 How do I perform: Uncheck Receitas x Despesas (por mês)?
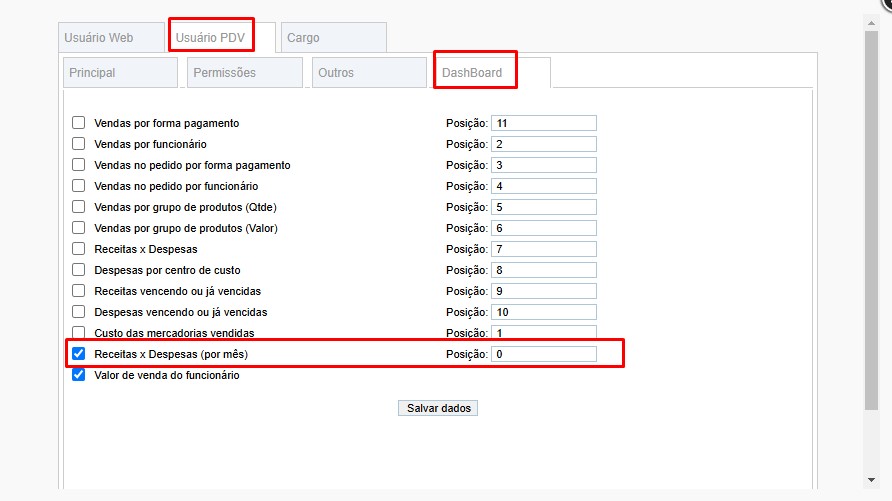pos(79,354)
